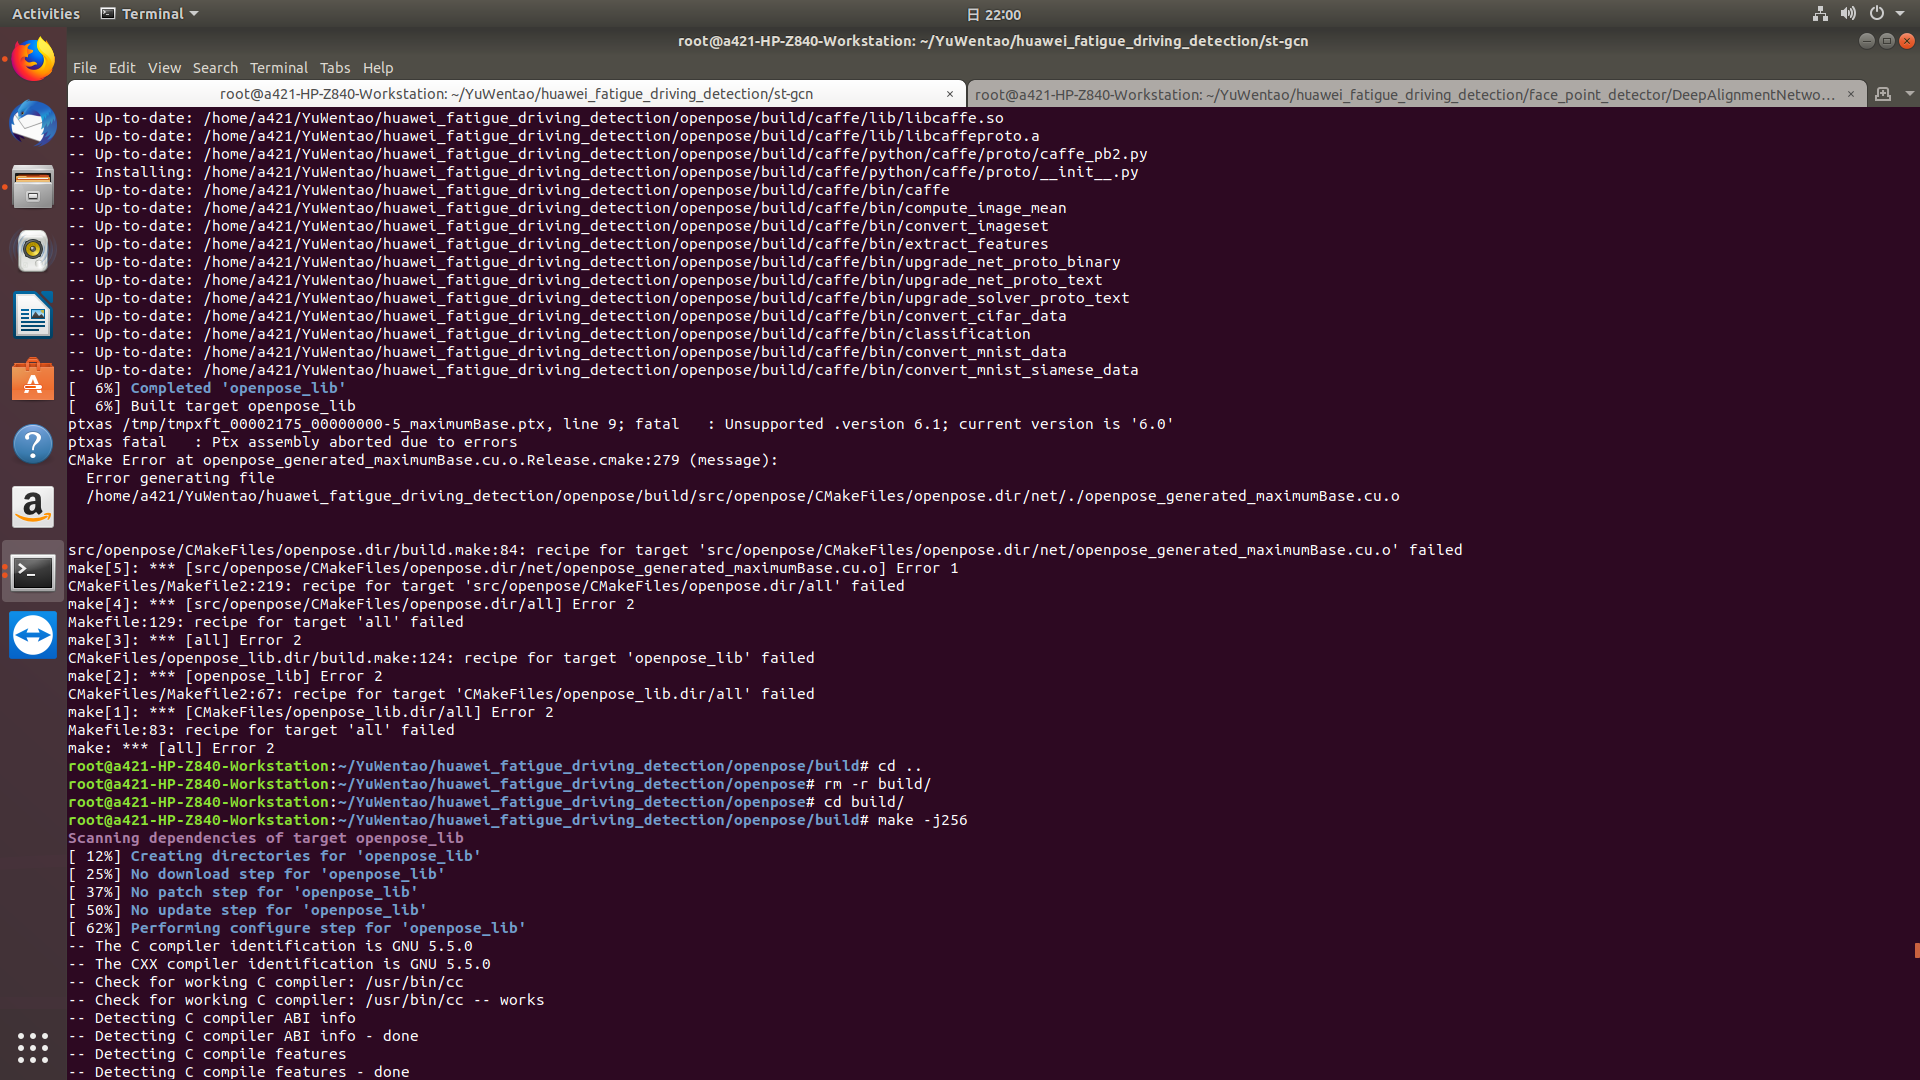The height and width of the screenshot is (1080, 1920).
Task: Open the 22:00 clock calendar
Action: [994, 14]
